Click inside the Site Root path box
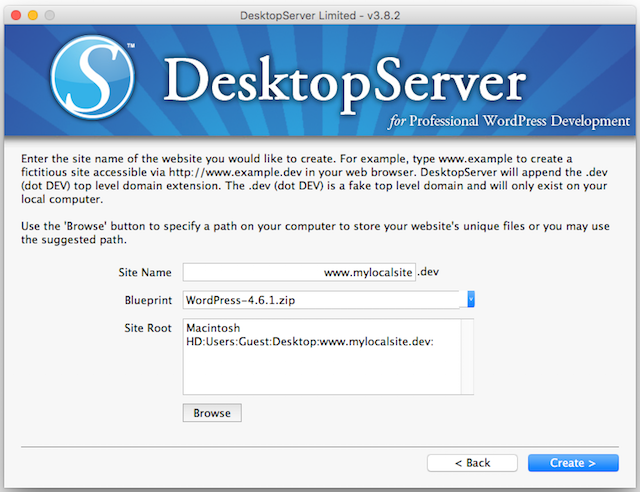 (320, 358)
